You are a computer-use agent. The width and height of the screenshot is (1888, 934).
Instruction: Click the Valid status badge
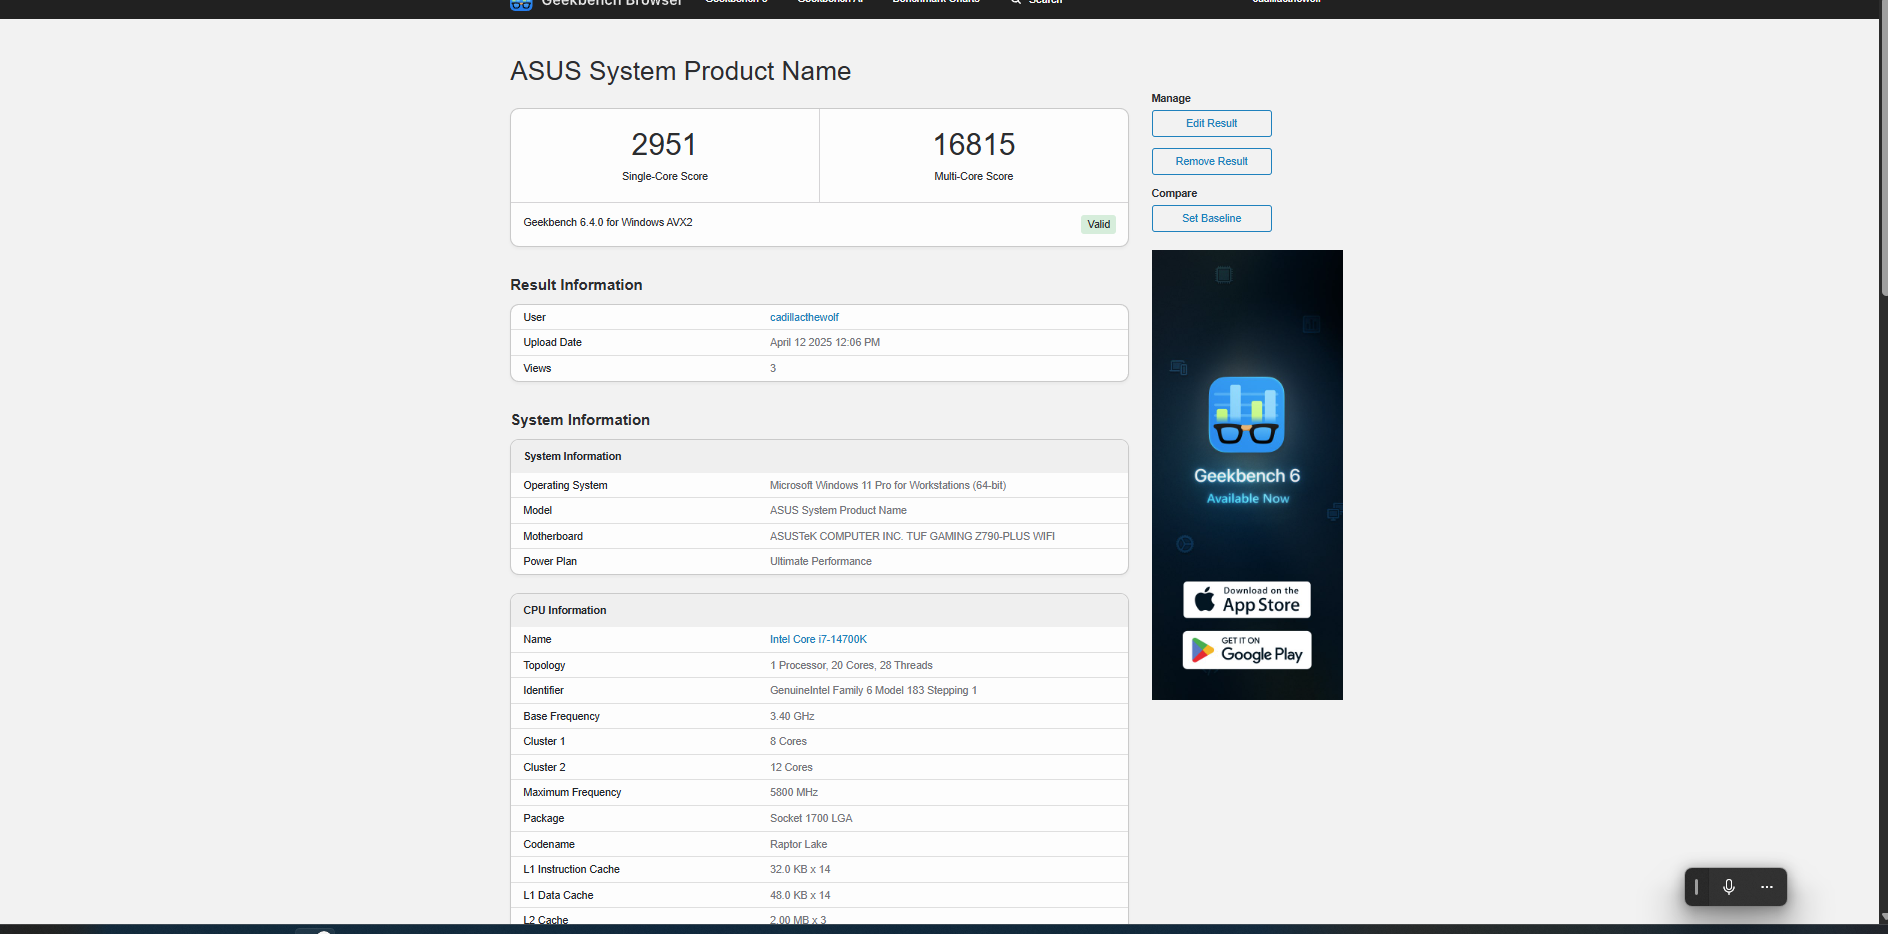1098,224
